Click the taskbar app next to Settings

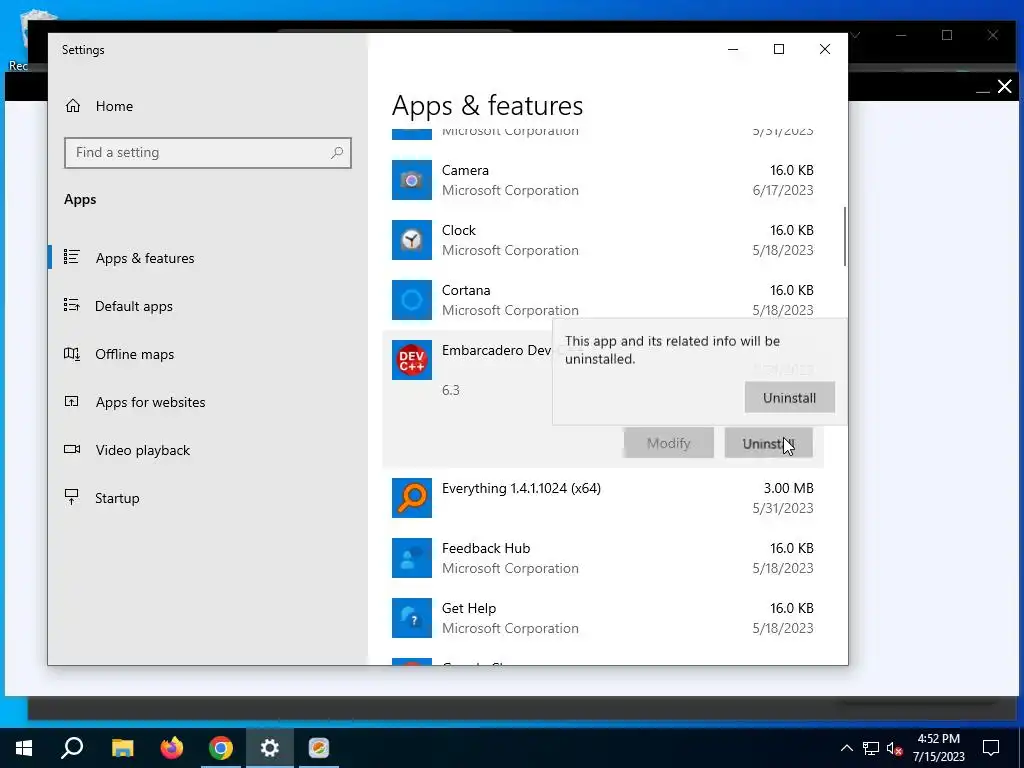[x=319, y=748]
